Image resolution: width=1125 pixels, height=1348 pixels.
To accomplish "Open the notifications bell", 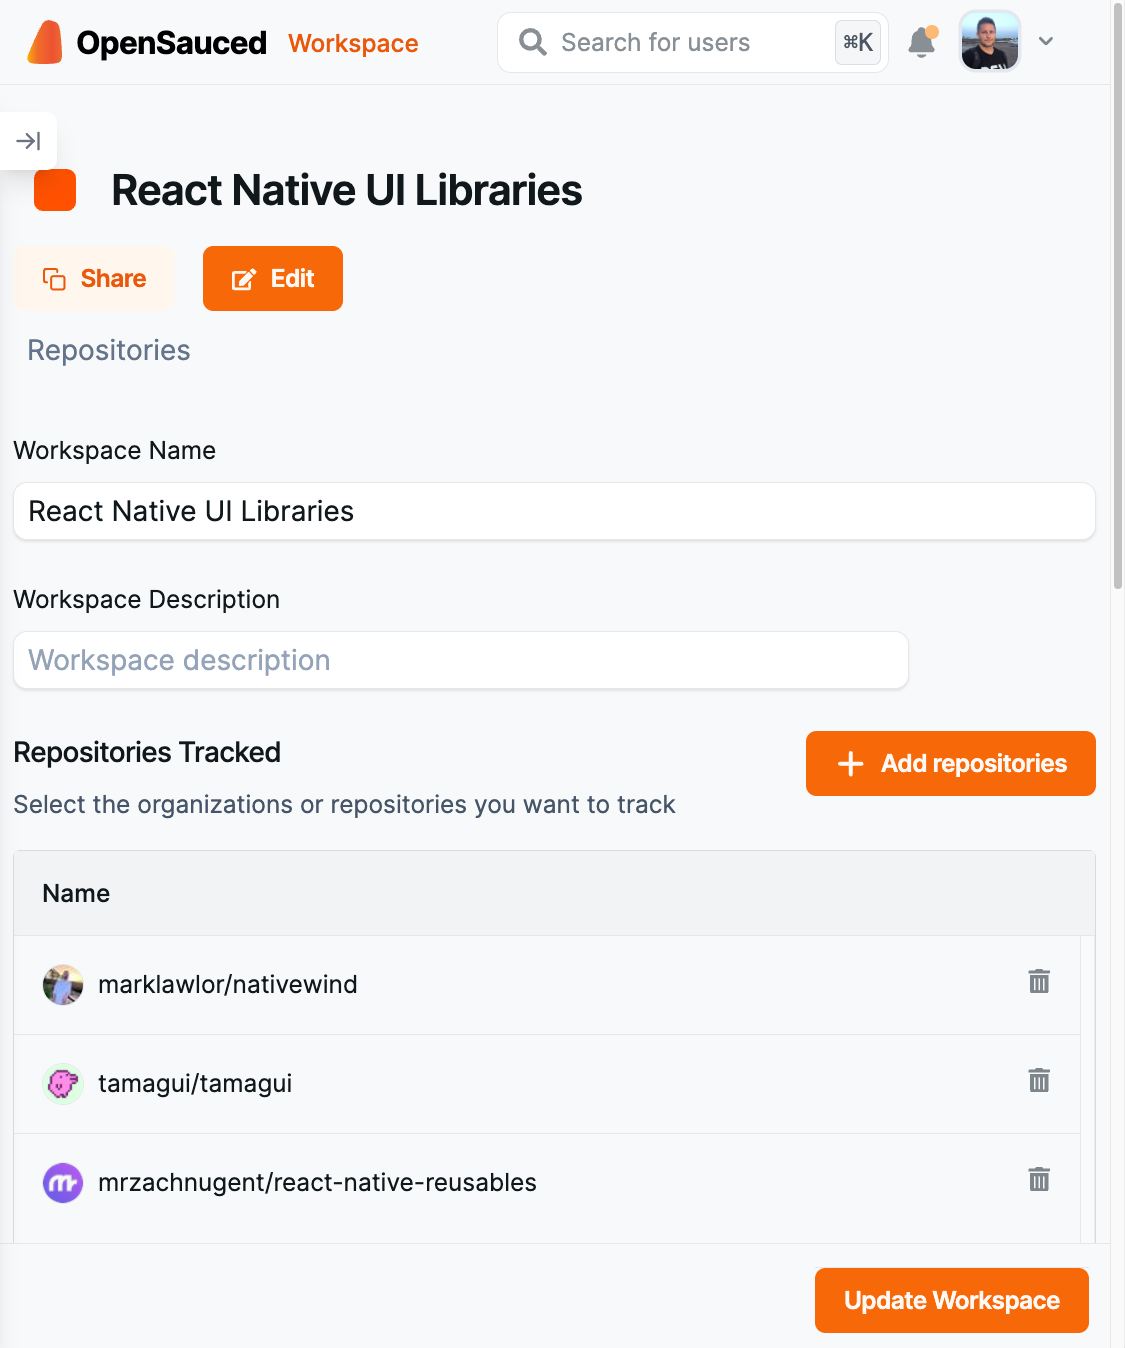I will coord(920,42).
